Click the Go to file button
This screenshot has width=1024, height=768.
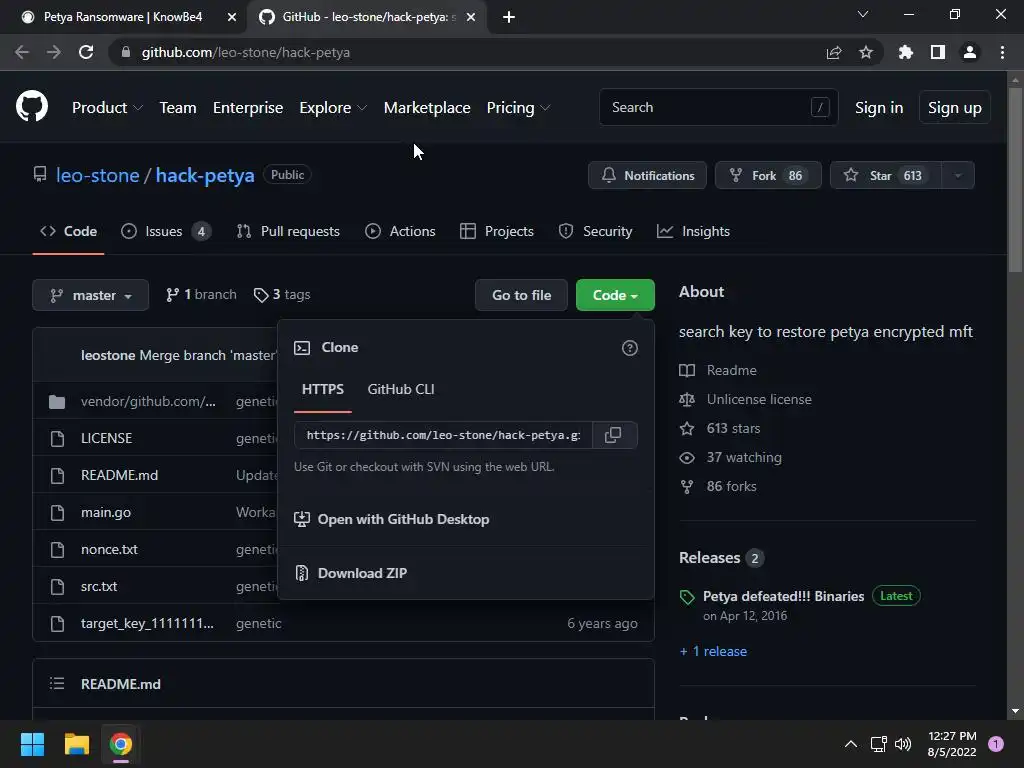[x=521, y=295]
